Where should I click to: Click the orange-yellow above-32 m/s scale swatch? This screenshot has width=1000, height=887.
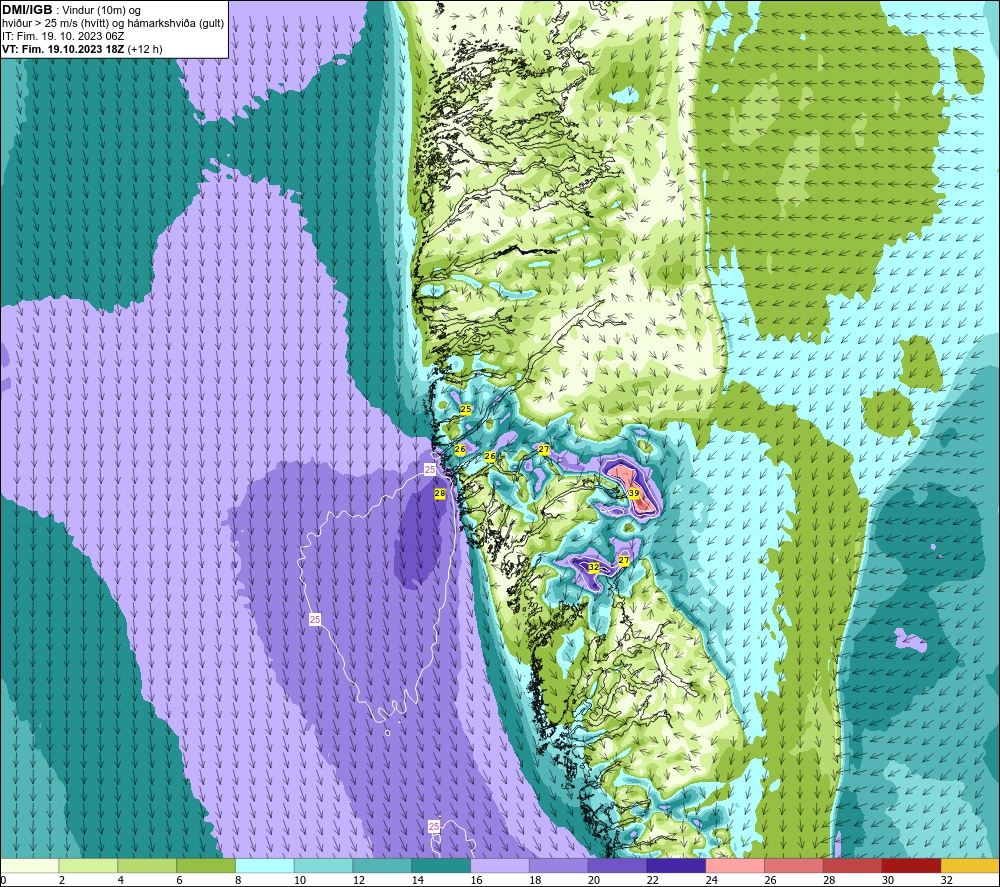(970, 866)
